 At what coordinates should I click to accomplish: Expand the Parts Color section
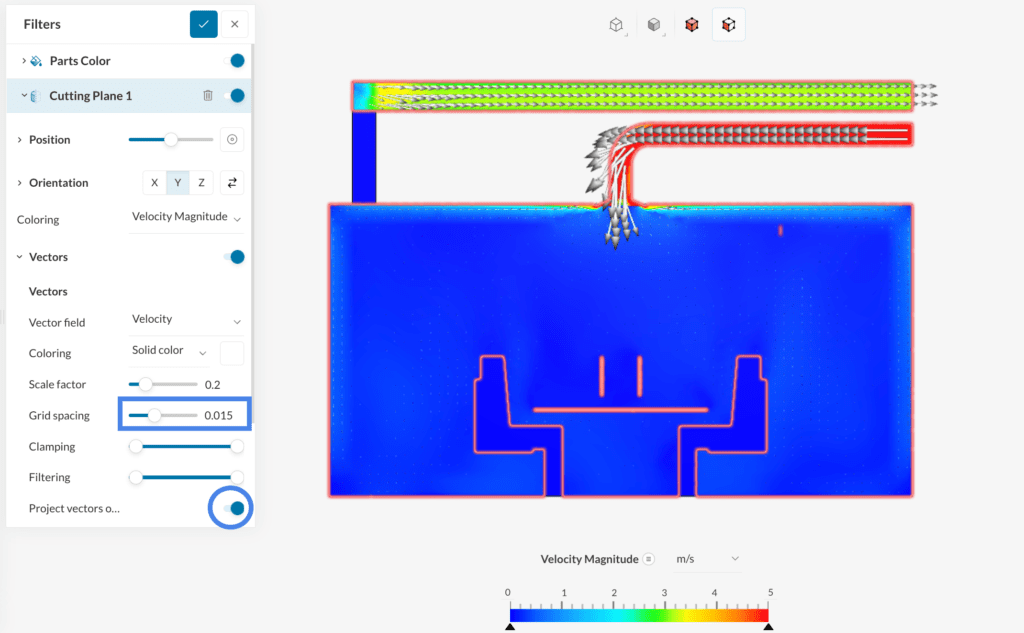[x=24, y=61]
